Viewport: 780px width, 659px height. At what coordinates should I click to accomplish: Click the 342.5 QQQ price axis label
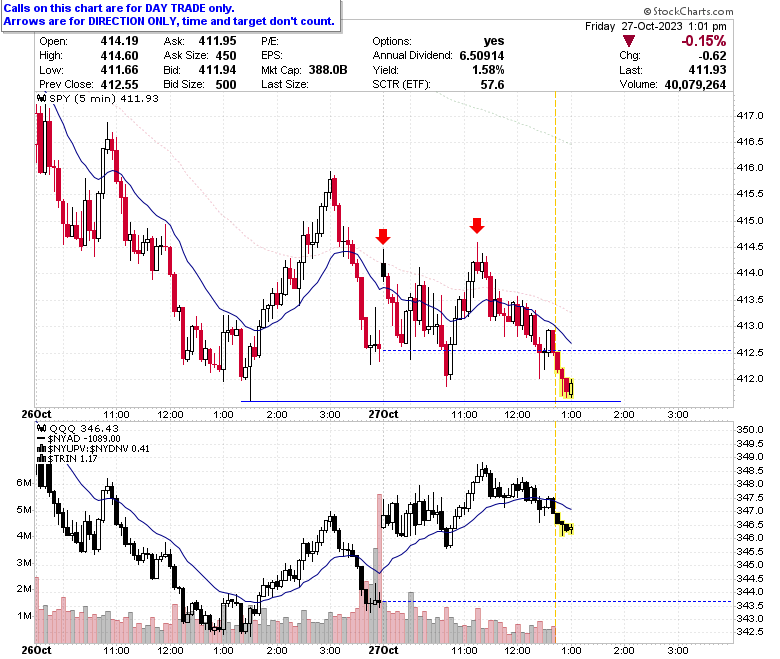tap(750, 632)
